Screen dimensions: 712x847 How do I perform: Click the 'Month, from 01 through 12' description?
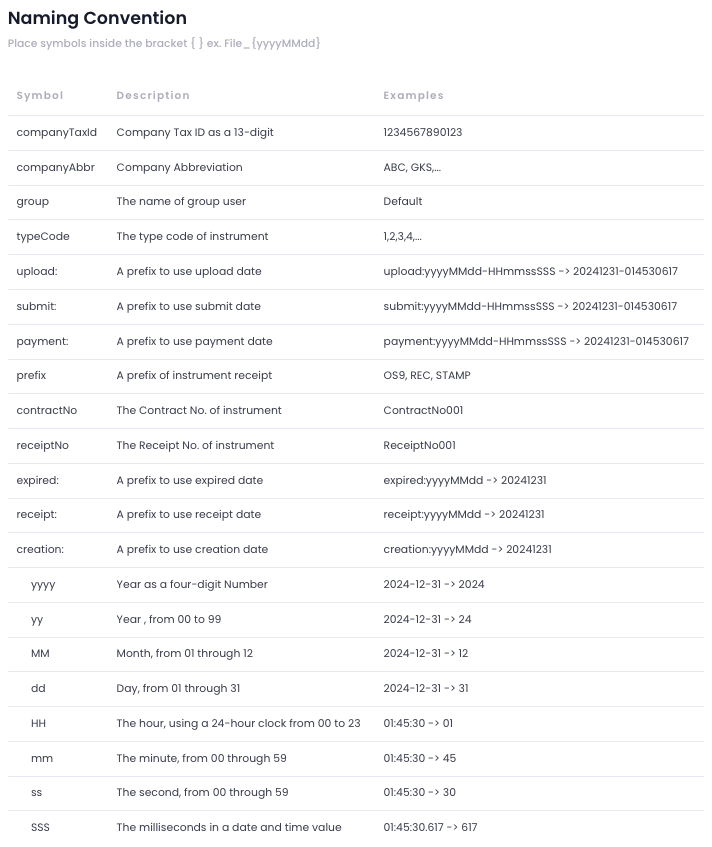pos(184,653)
